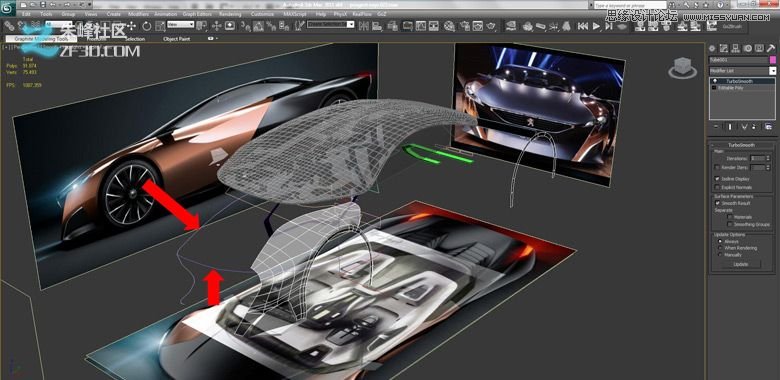Viewport: 780px width, 380px height.
Task: Select the Scale tool icon
Action: (160, 25)
